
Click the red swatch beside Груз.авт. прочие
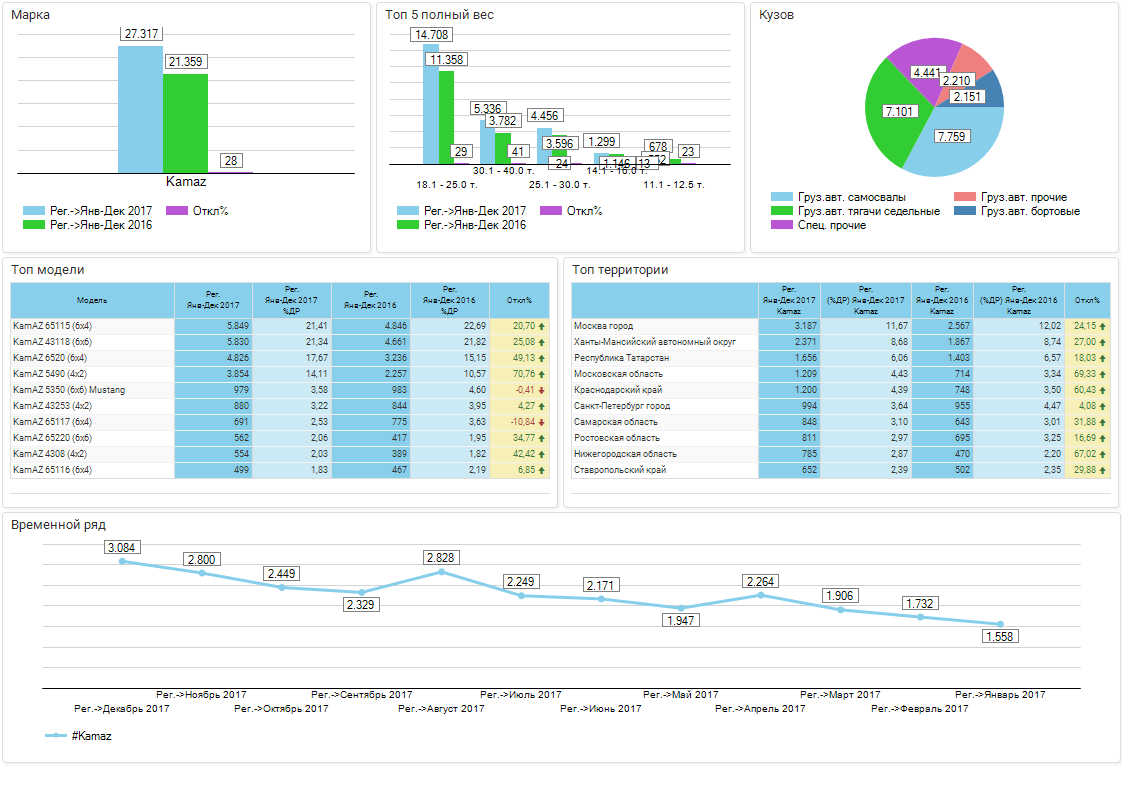(x=965, y=197)
